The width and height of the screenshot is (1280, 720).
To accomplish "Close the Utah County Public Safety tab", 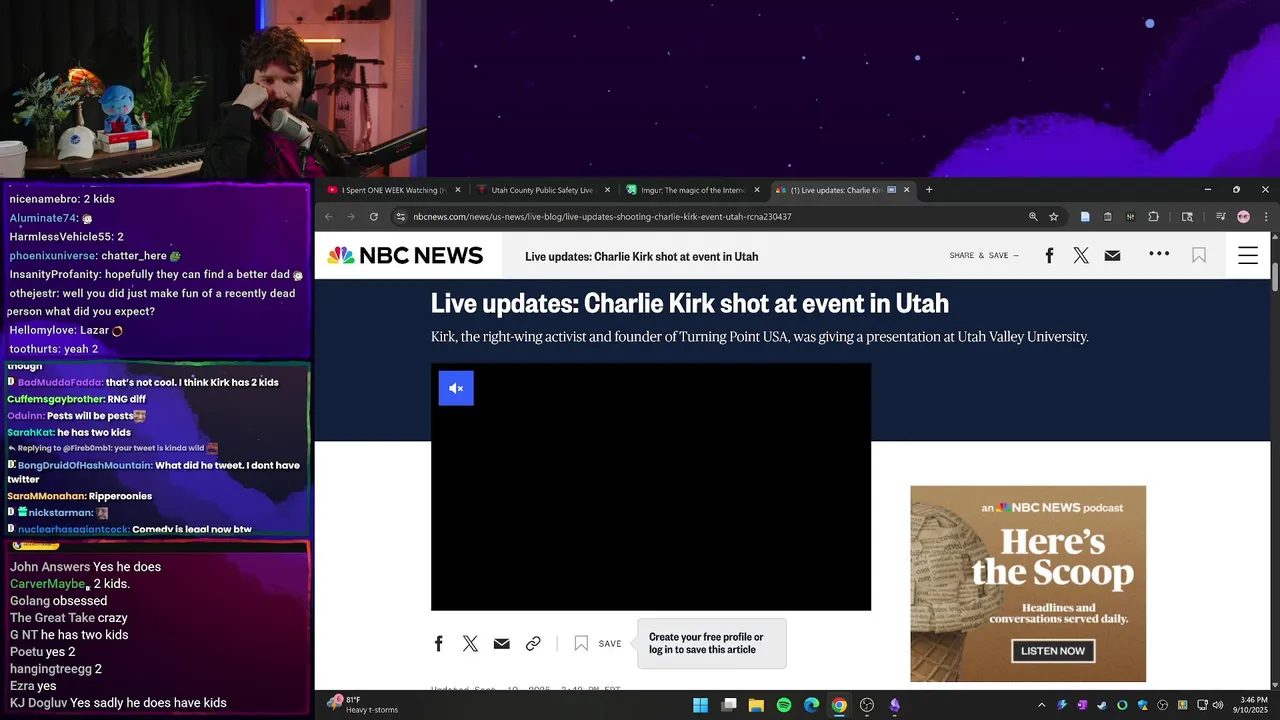I will 608,190.
